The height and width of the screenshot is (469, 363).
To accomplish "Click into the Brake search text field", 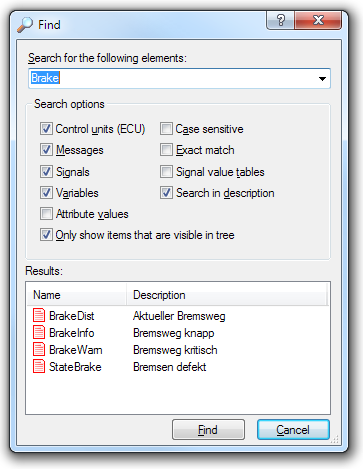I will coord(172,78).
